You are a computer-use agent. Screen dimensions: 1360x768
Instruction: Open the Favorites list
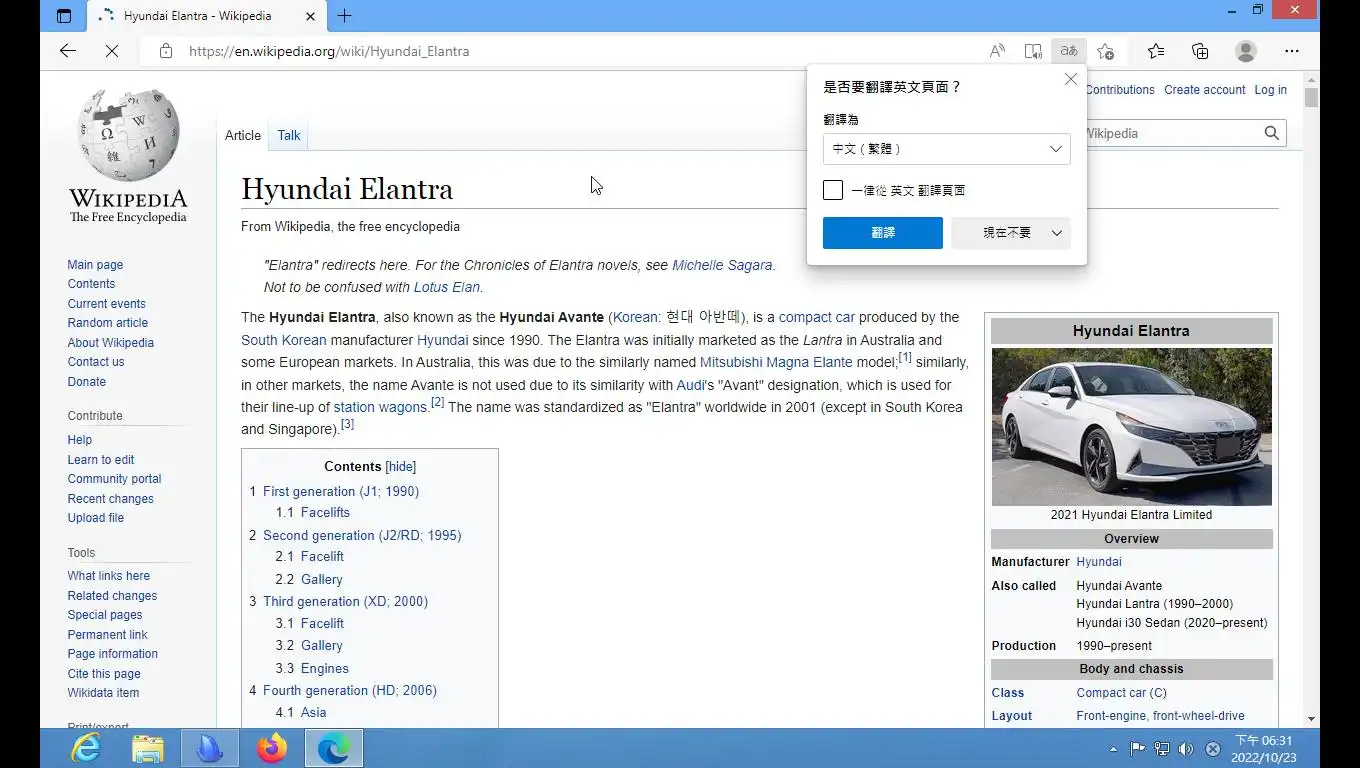tap(1156, 51)
